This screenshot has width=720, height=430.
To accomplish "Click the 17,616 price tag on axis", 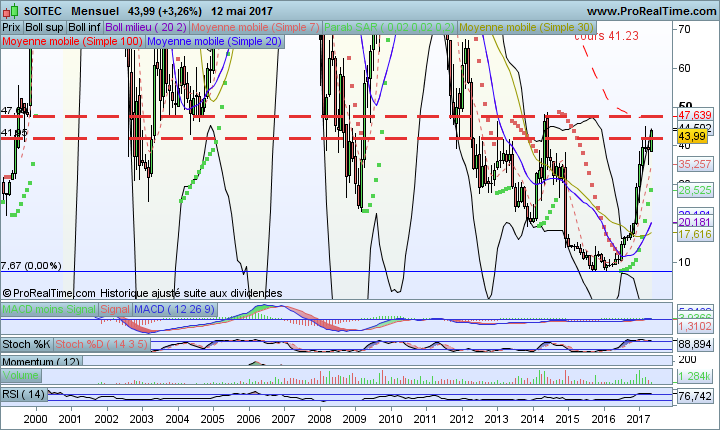I will pos(695,234).
